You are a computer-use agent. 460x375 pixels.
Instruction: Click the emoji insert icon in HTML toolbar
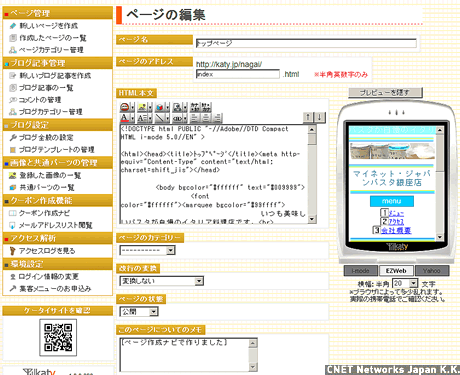[x=125, y=107]
